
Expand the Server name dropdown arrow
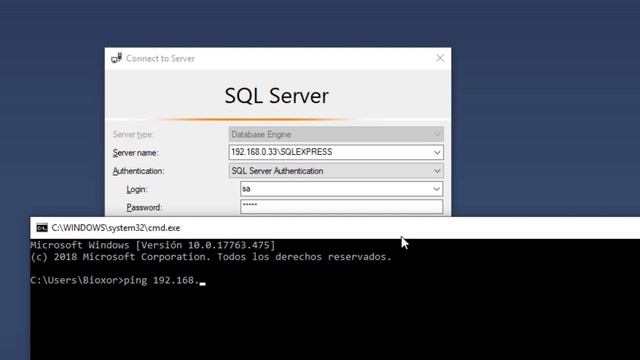point(437,153)
